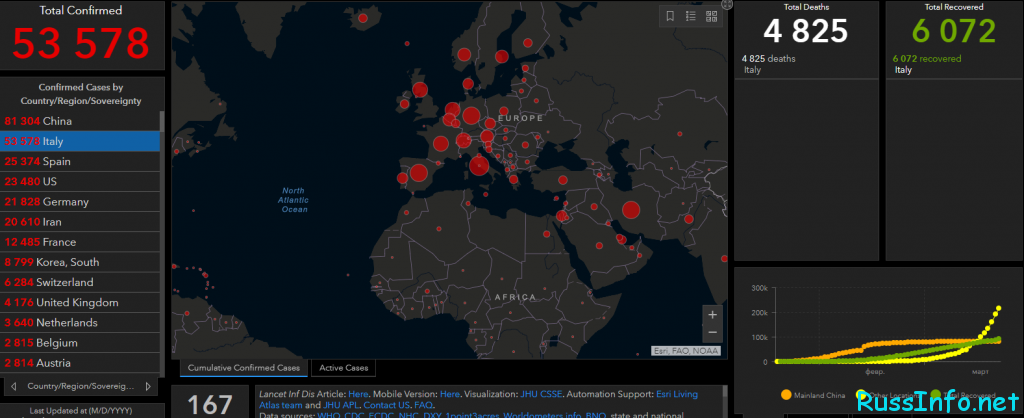Switch to Cumulative Confirmed Cases tab
The width and height of the screenshot is (1024, 418).
pyautogui.click(x=244, y=368)
